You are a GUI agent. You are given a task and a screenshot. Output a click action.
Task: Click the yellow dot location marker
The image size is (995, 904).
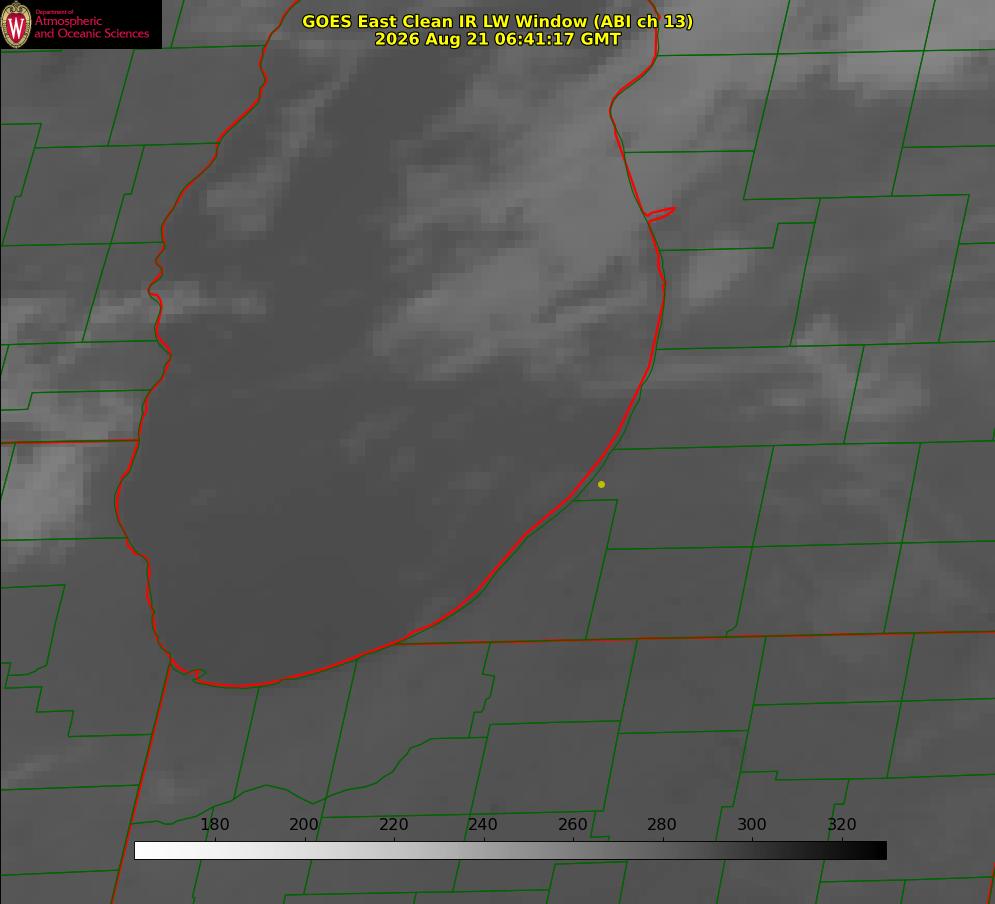pos(601,484)
